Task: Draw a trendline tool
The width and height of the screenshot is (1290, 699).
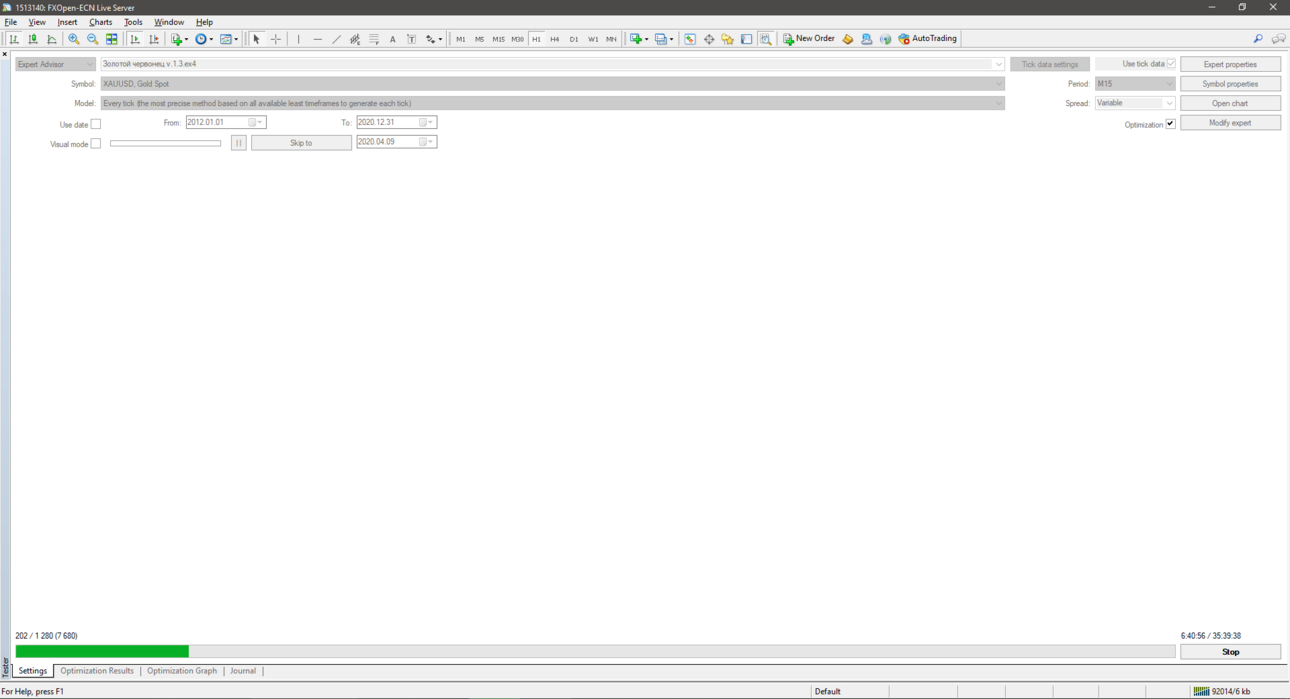Action: pos(336,39)
